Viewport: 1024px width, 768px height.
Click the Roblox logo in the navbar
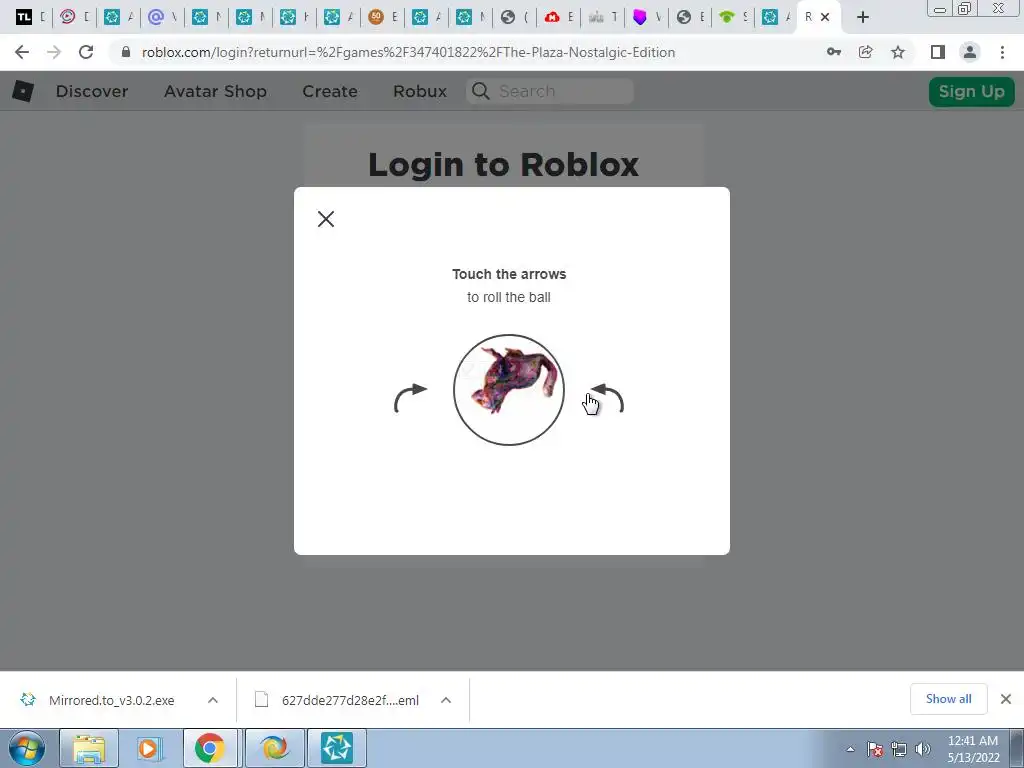coord(23,91)
